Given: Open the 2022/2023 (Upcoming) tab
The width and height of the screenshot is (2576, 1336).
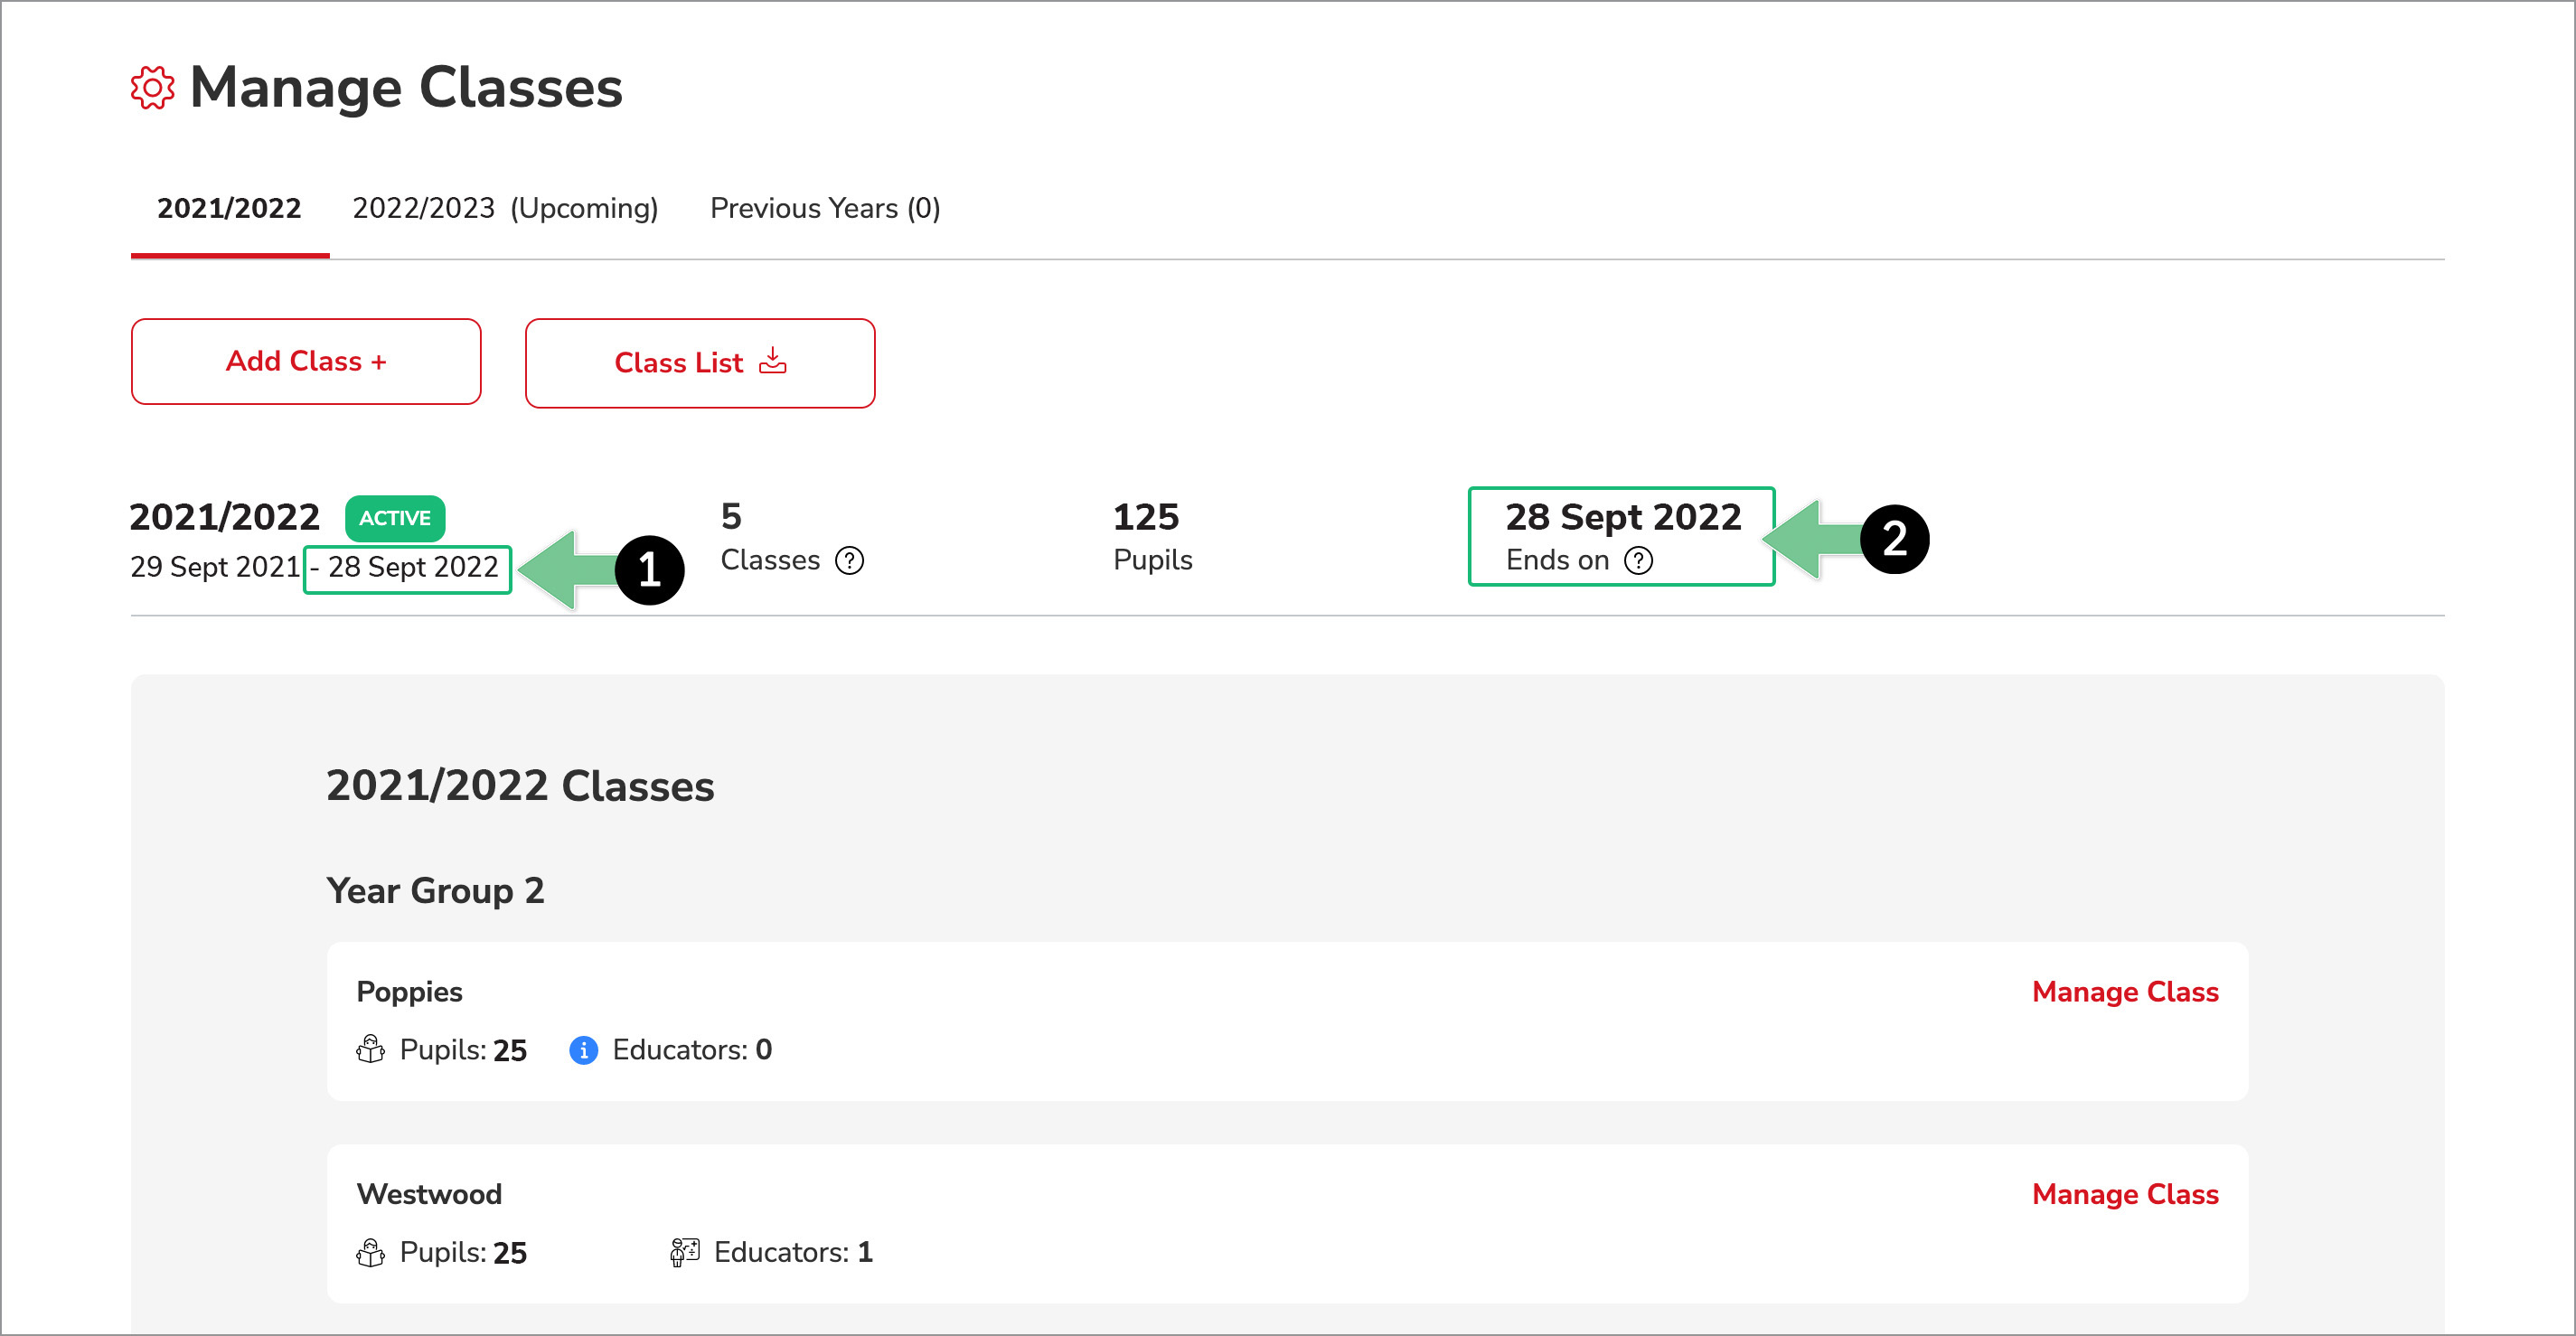Looking at the screenshot, I should click(505, 208).
